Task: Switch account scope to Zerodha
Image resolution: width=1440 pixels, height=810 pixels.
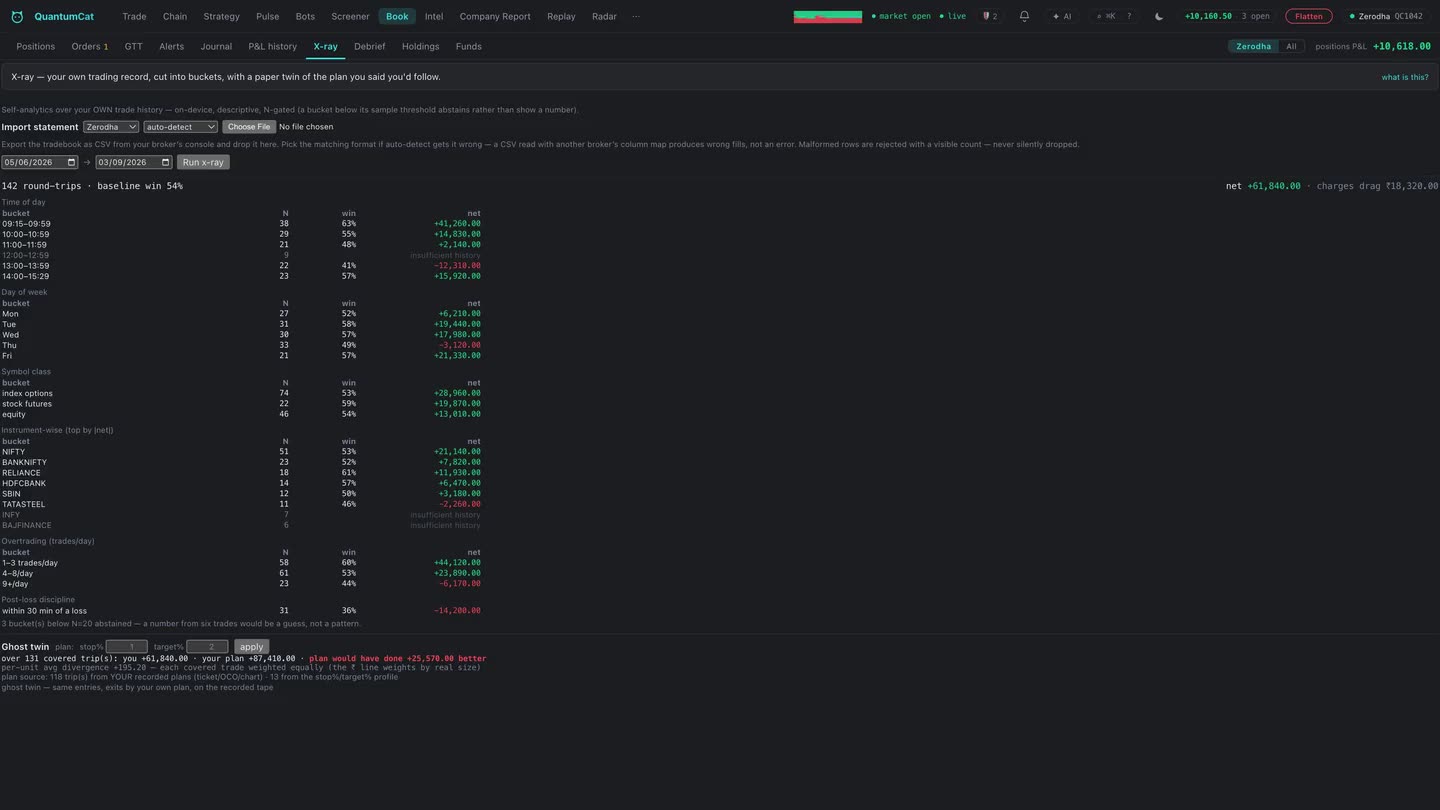Action: click(x=1253, y=47)
